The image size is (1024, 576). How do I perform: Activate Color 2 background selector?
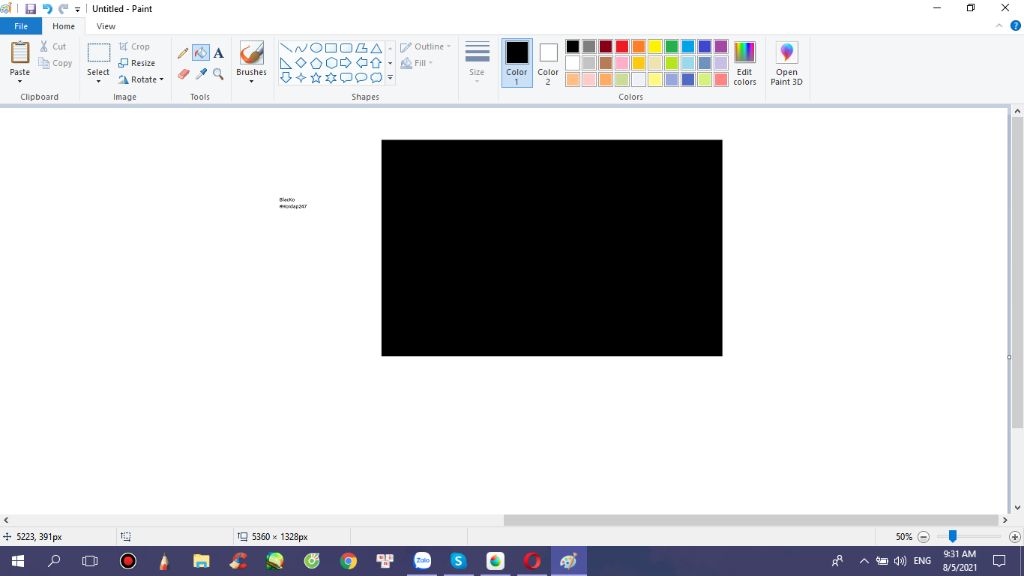coord(548,63)
